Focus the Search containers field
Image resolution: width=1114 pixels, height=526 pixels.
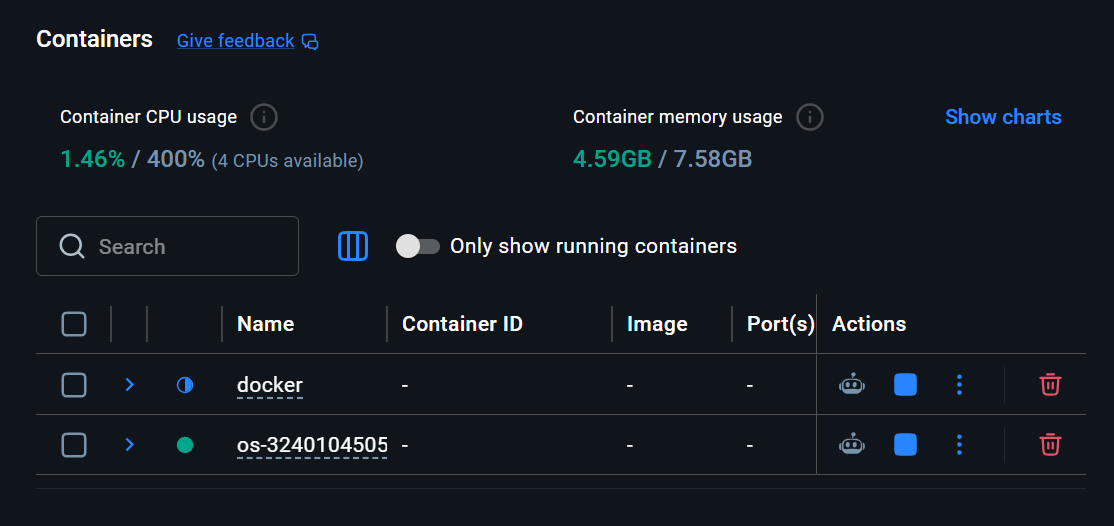[168, 246]
